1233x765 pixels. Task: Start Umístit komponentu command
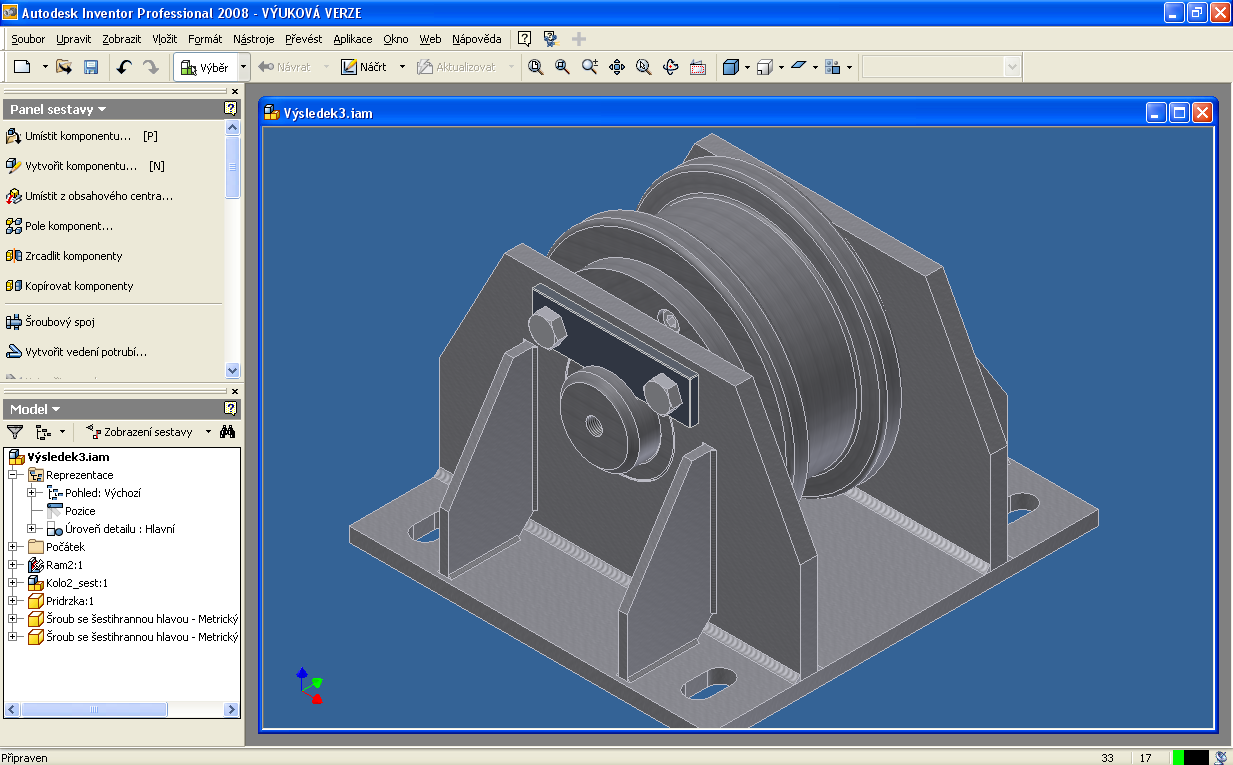tap(77, 136)
